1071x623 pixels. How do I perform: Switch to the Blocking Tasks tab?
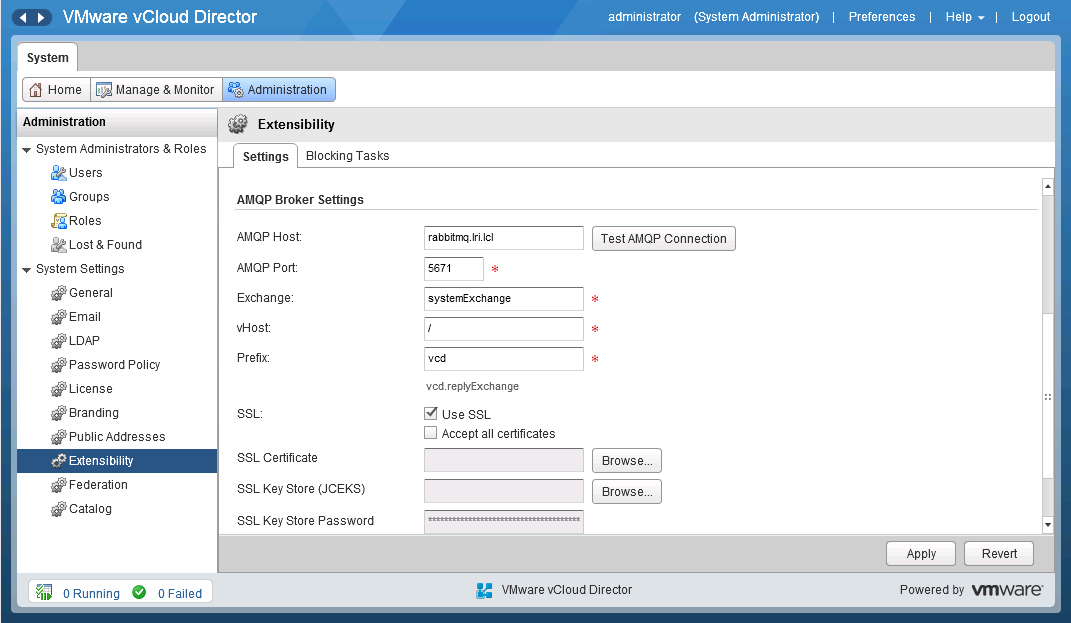pyautogui.click(x=348, y=156)
